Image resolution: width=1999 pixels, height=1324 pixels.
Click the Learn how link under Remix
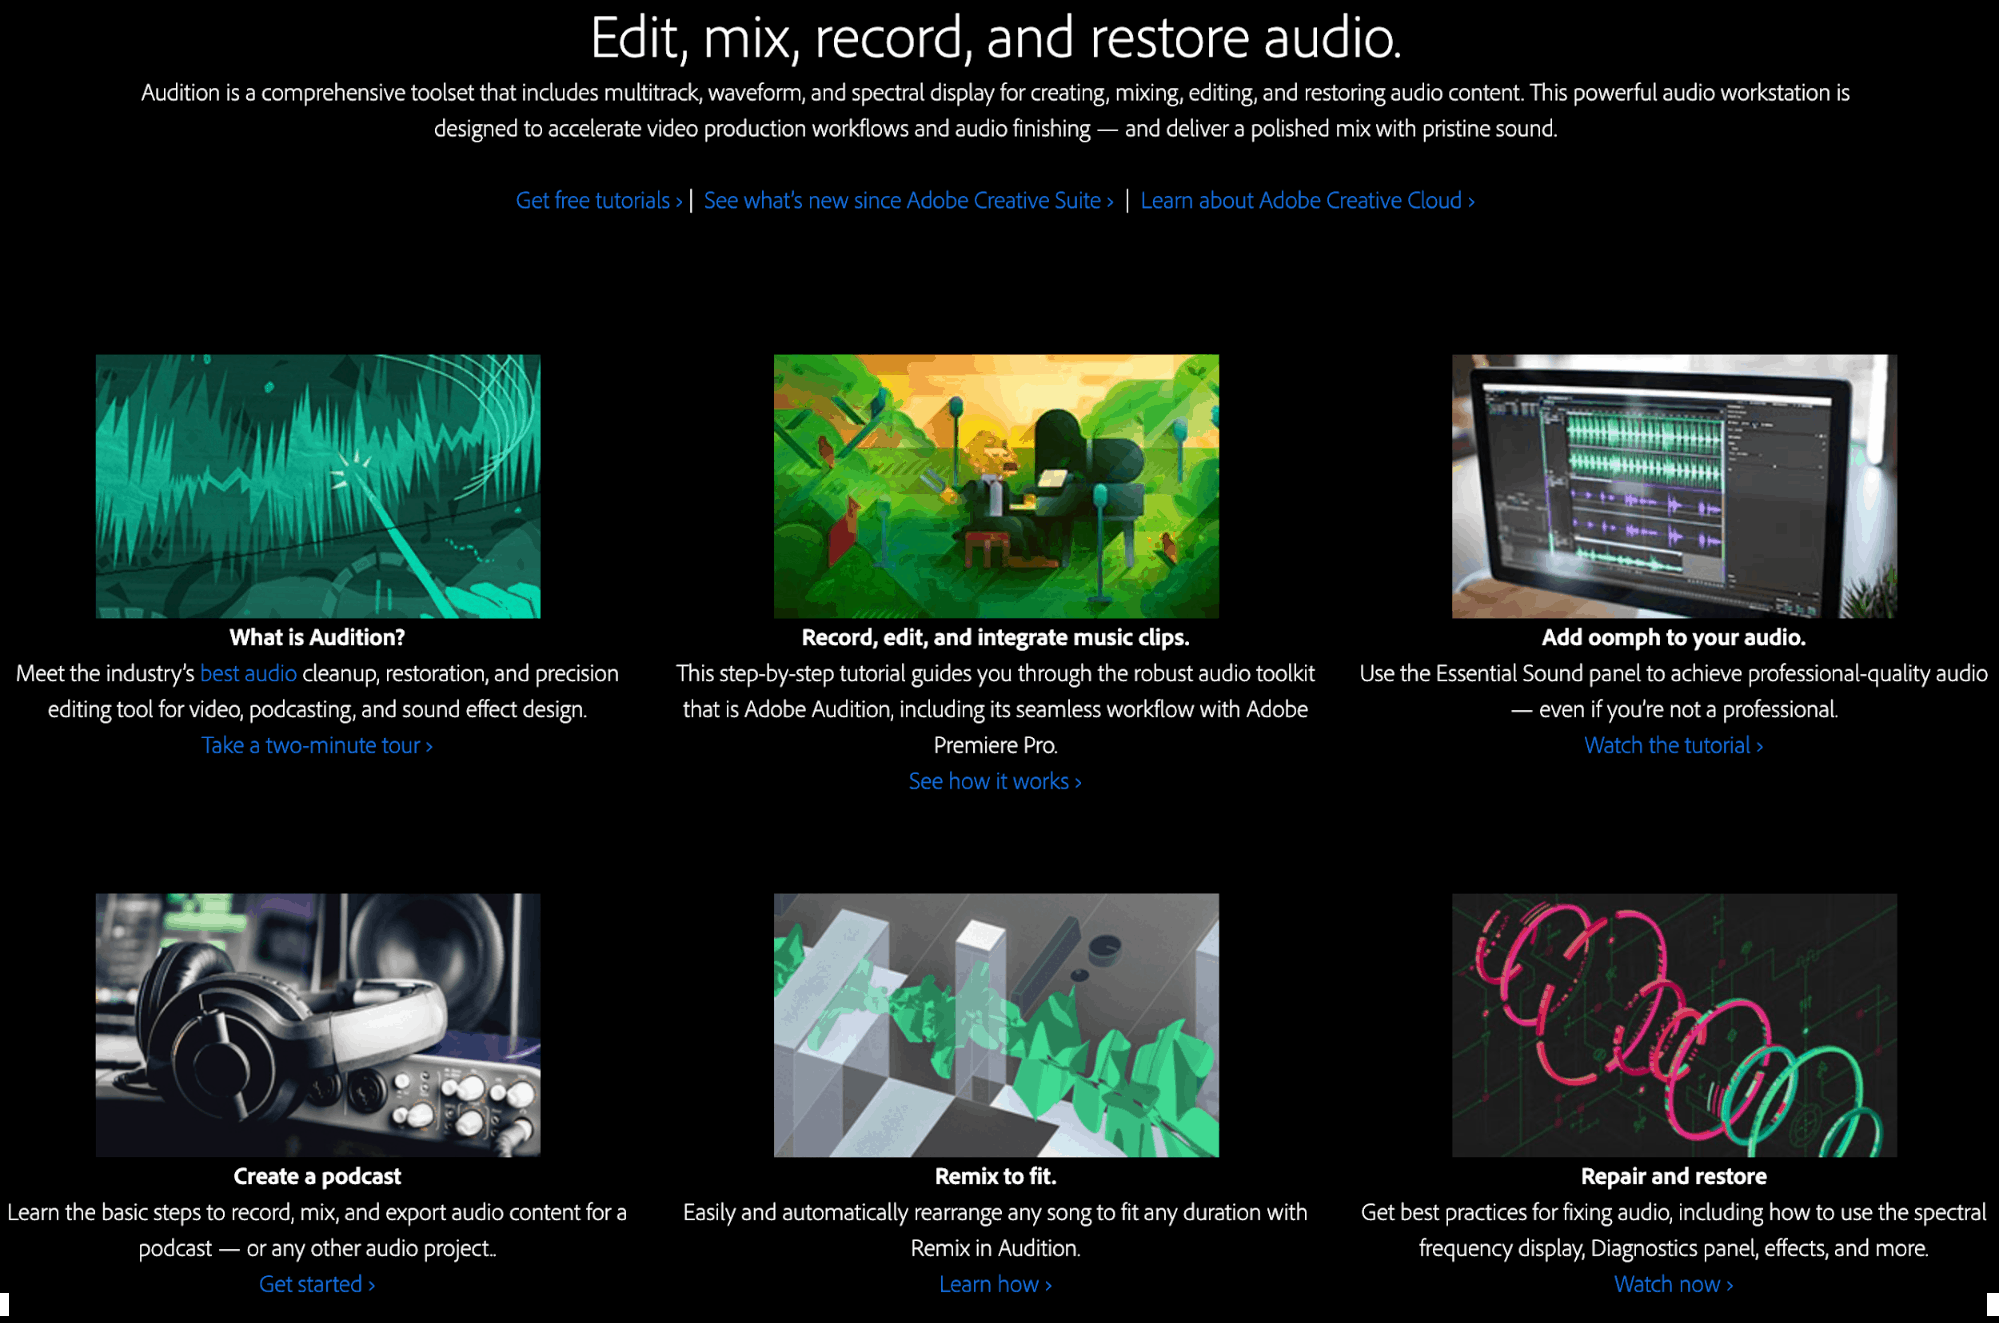pyautogui.click(x=995, y=1285)
